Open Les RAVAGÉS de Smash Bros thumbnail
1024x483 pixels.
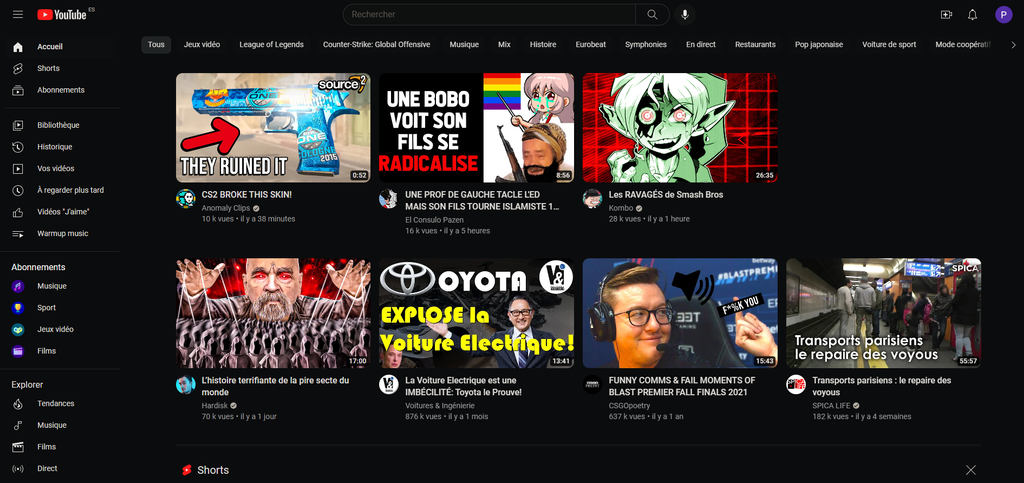click(x=680, y=128)
